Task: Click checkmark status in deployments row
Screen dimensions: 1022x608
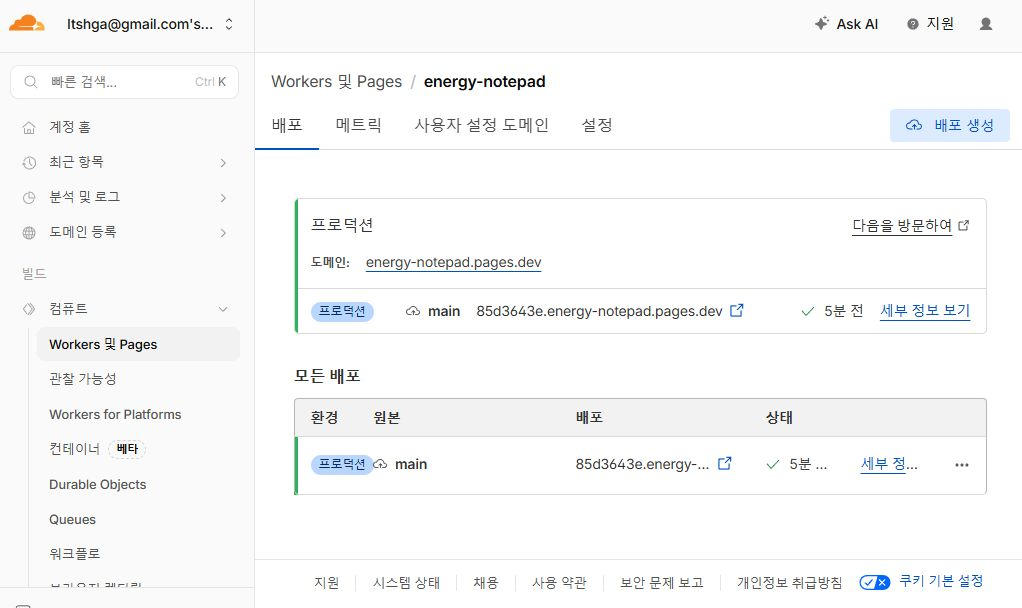Action: [x=772, y=465]
